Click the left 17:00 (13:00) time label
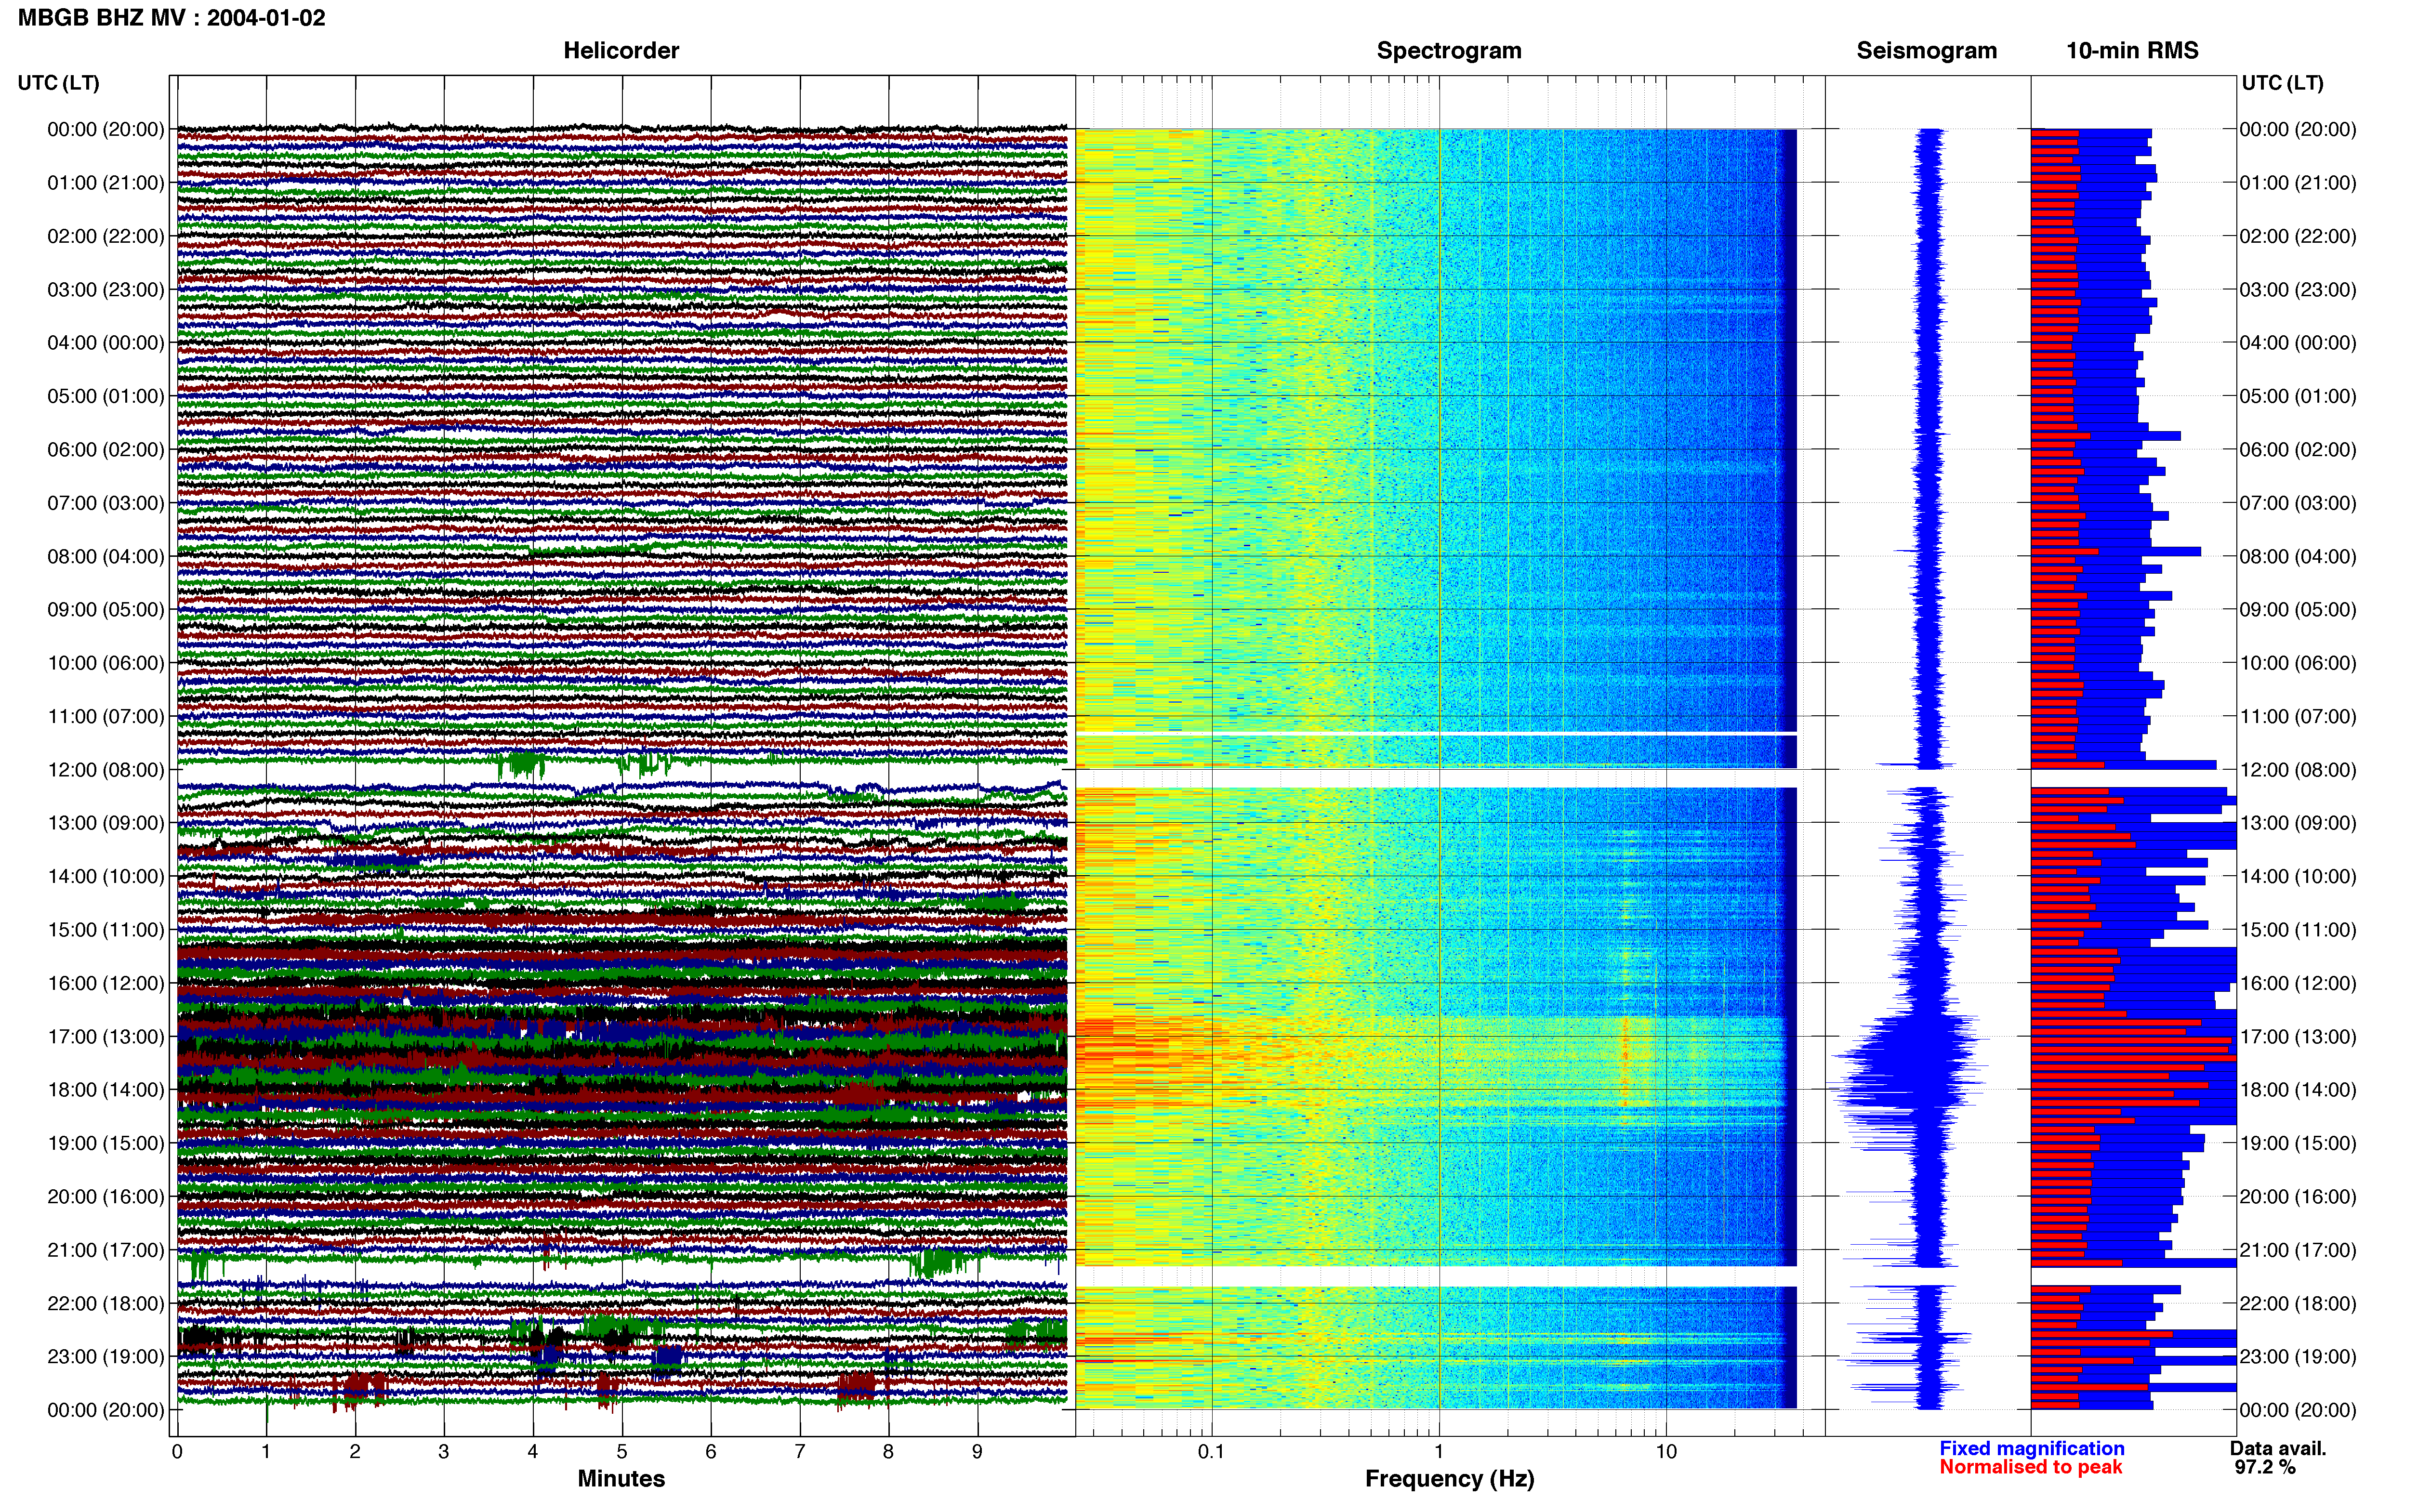Screen dimensions: 2418x1512 106,1037
